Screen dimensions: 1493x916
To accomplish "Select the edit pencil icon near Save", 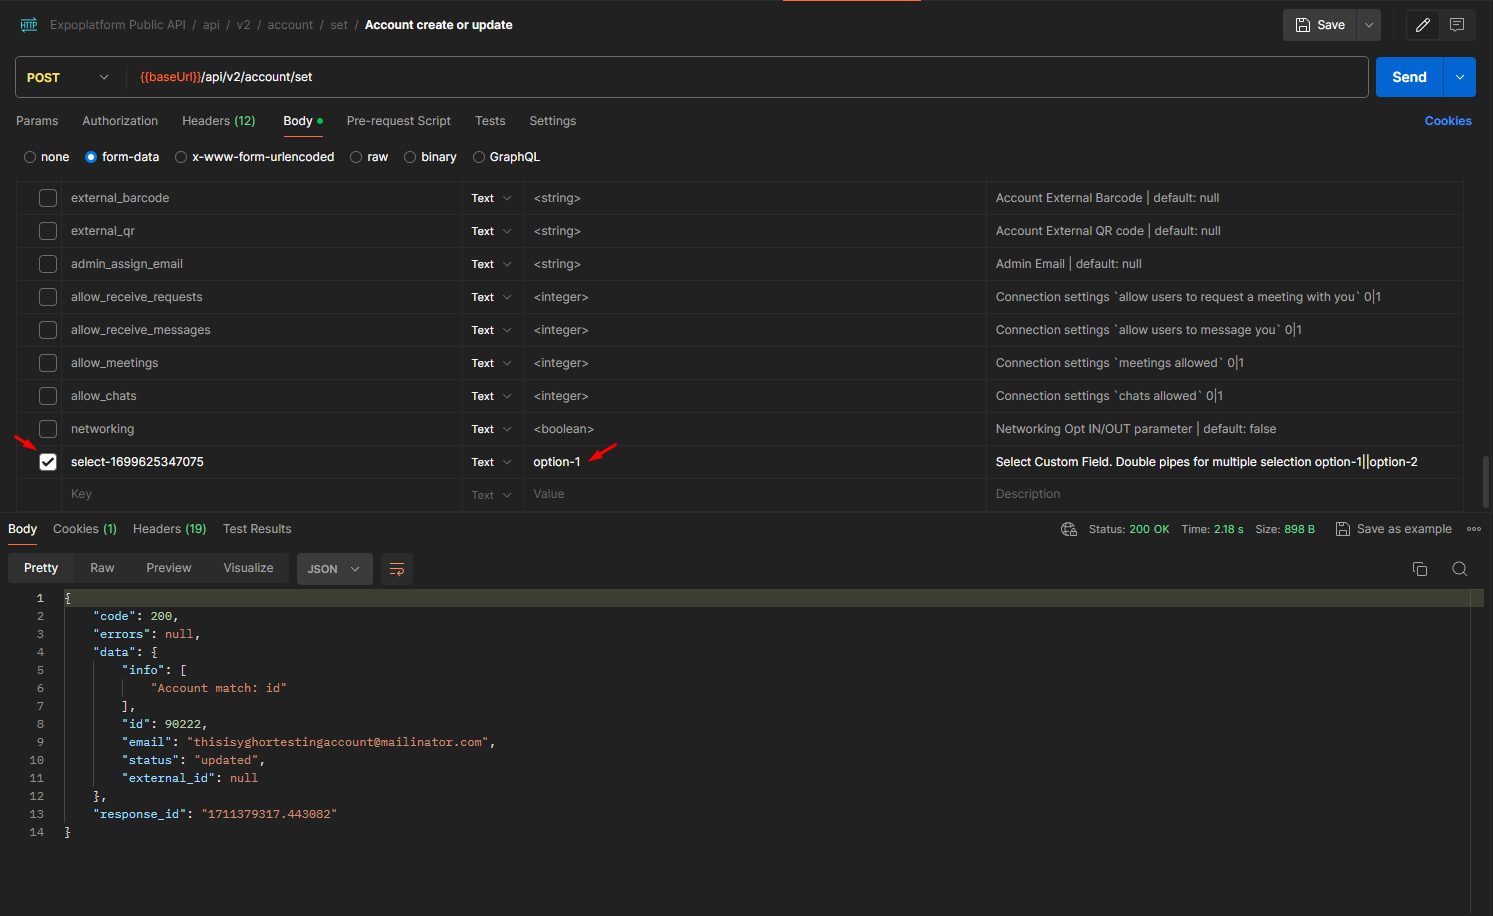I will [x=1422, y=24].
